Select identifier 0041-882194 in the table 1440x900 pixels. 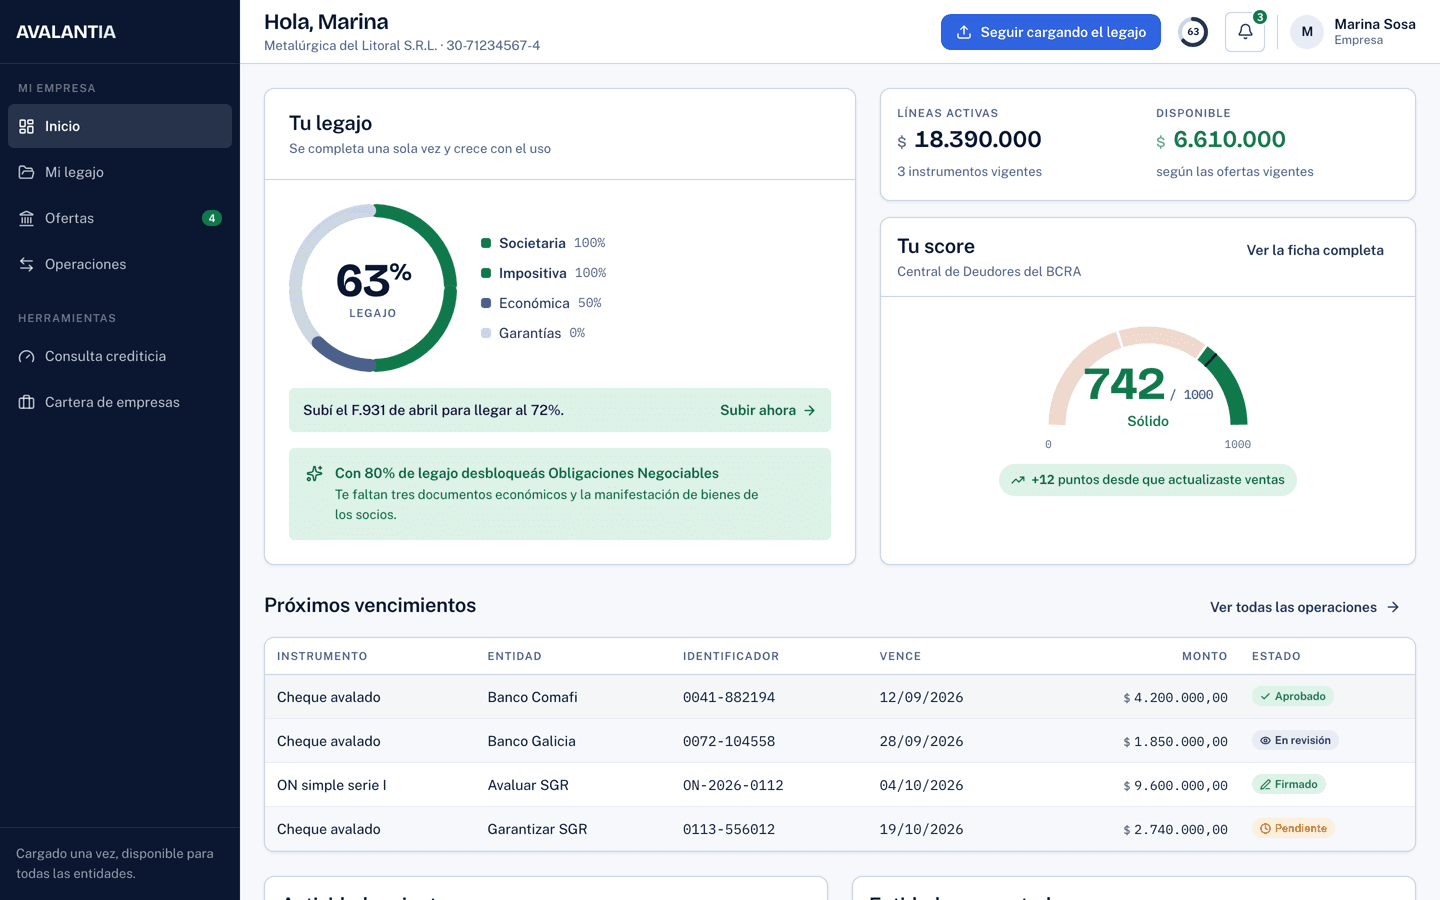[729, 697]
